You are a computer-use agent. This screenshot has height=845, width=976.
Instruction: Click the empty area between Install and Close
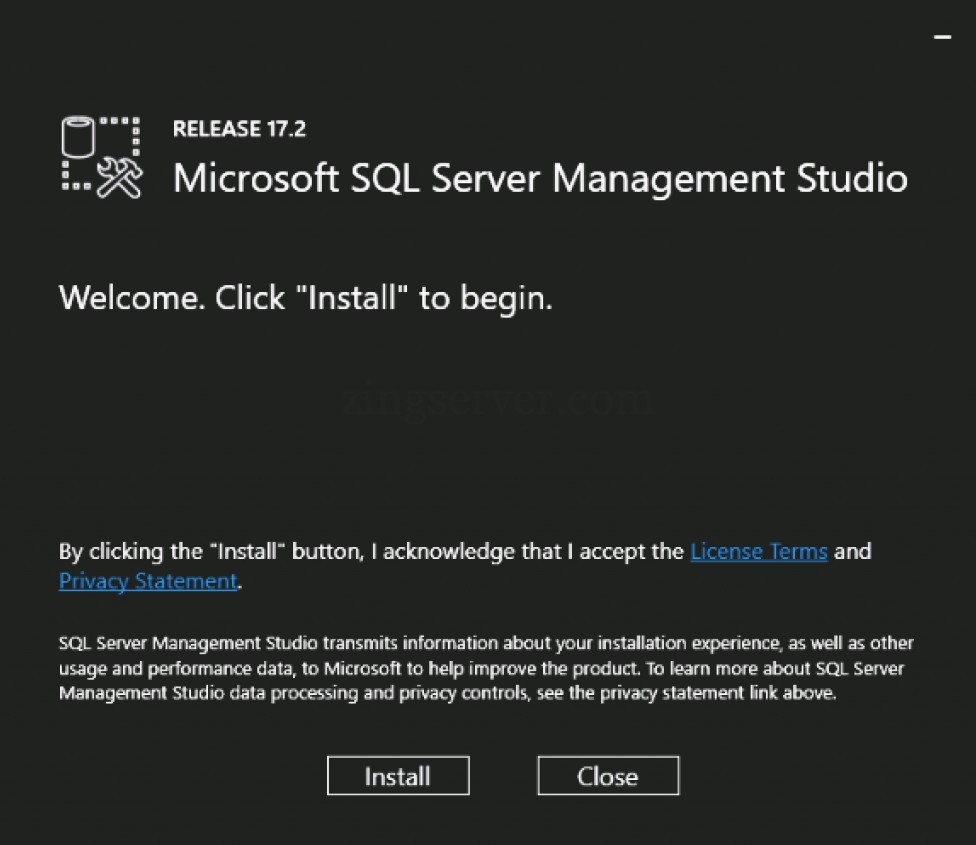coord(503,776)
